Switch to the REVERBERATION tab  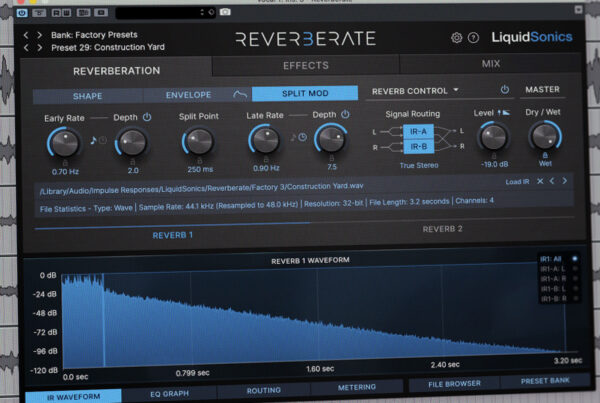[x=116, y=70]
